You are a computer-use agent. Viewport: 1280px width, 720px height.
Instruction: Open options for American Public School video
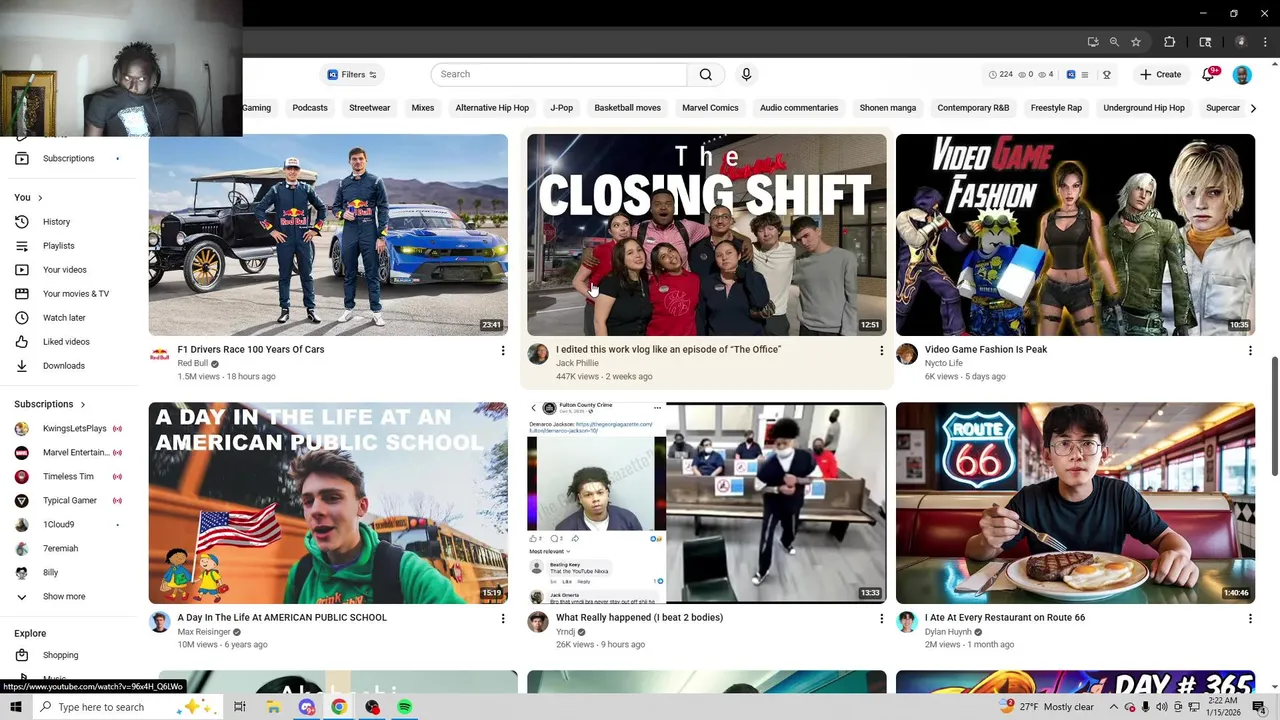503,618
